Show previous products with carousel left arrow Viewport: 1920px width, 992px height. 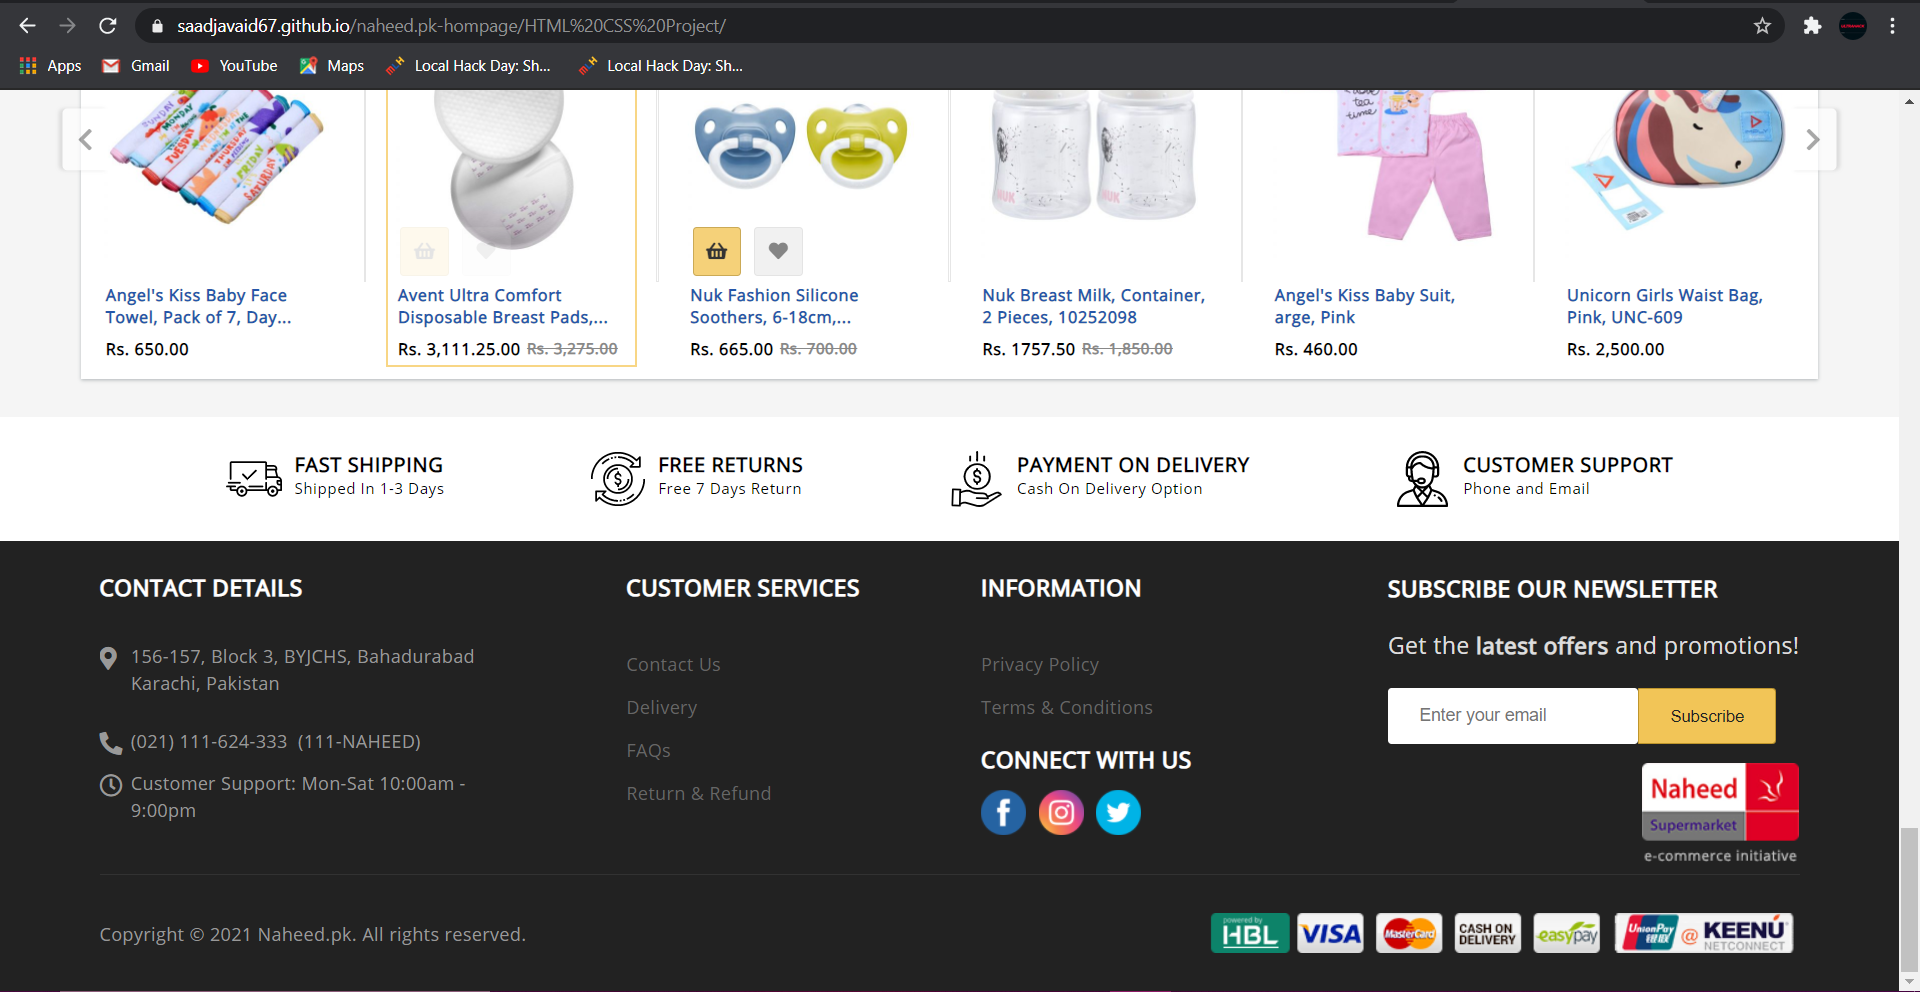click(x=86, y=140)
